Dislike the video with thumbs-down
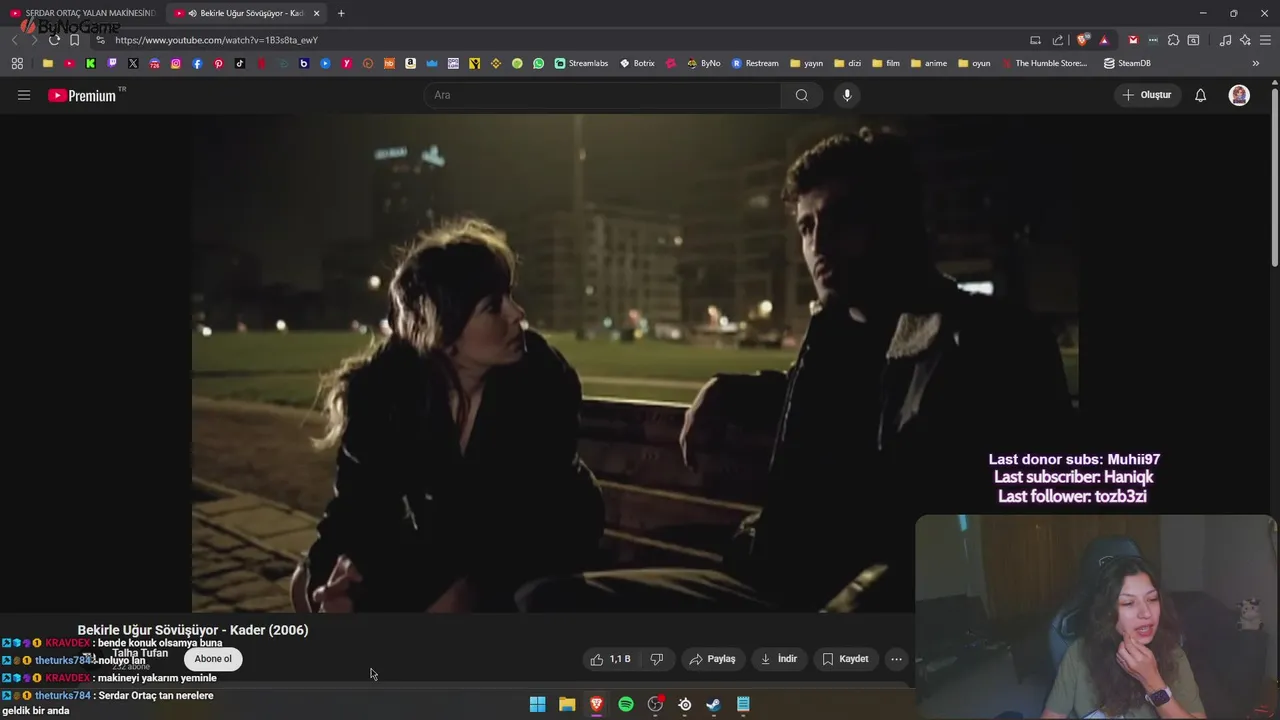 [x=657, y=659]
